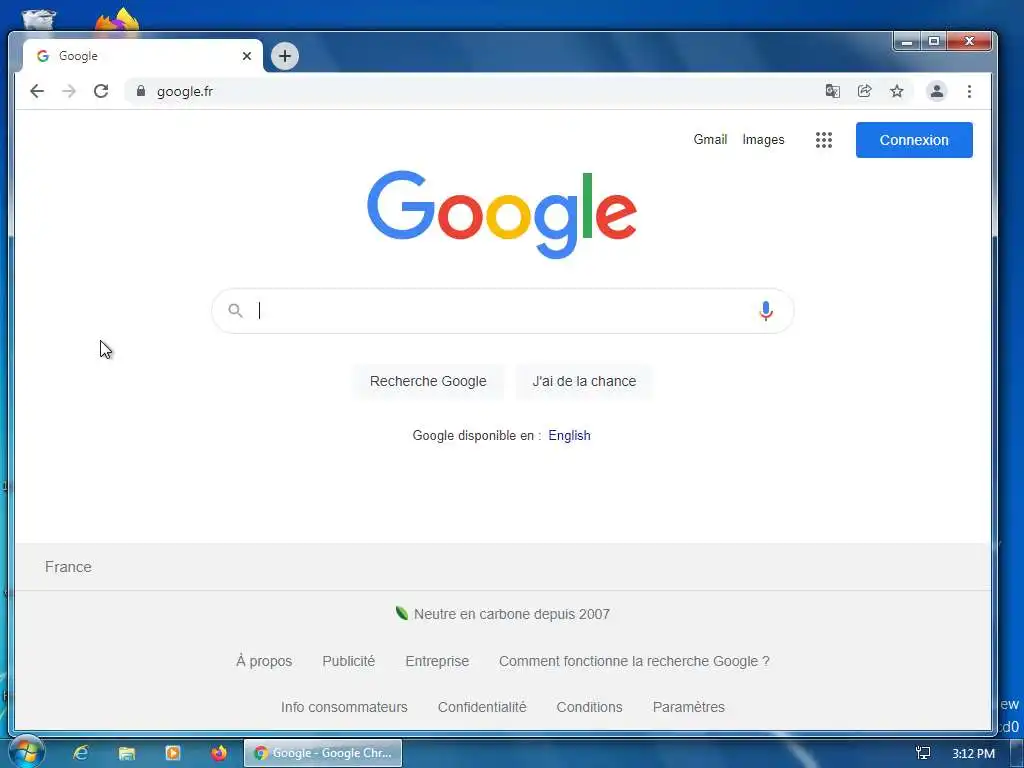Image resolution: width=1024 pixels, height=768 pixels.
Task: Open the Conditions footer link
Action: coord(589,707)
